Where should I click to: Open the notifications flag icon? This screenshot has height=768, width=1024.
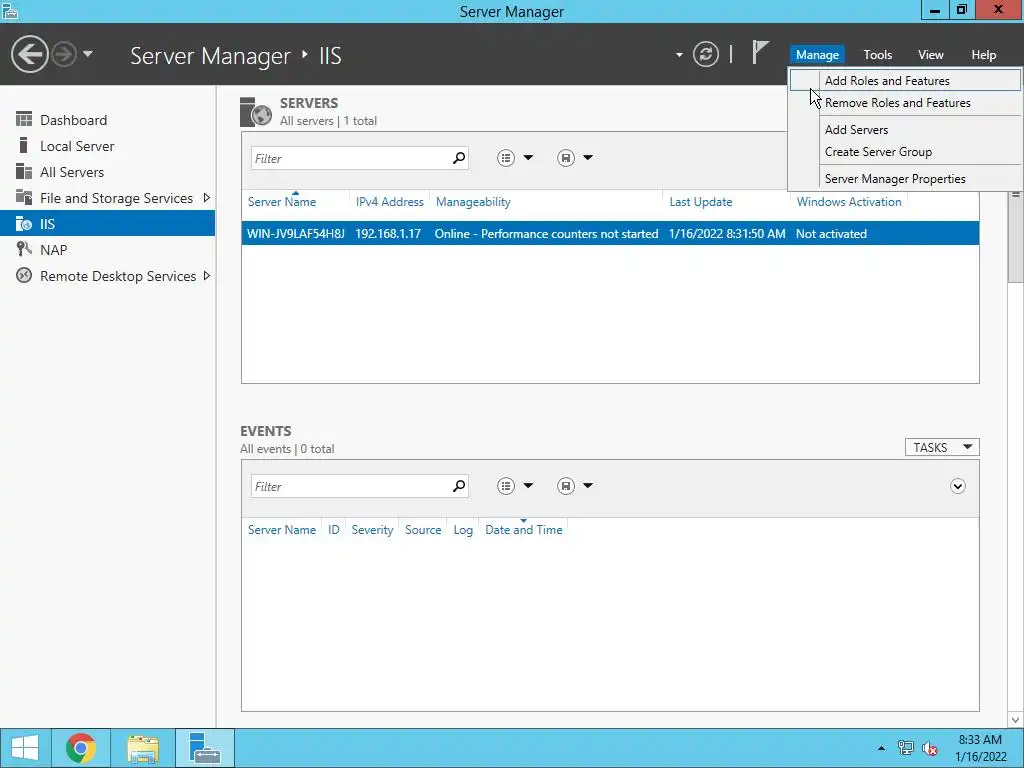tap(760, 52)
